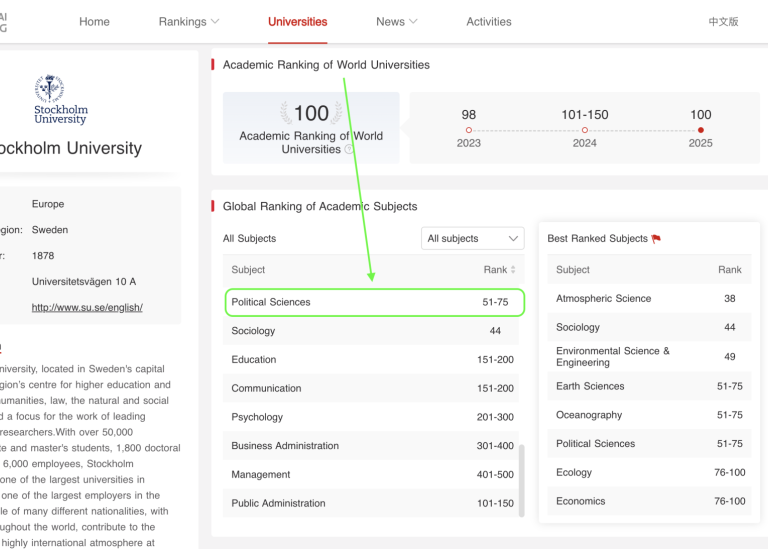Screen dimensions: 768x549
Task: Select the Political Sciences row in All Subjects
Action: 374,302
